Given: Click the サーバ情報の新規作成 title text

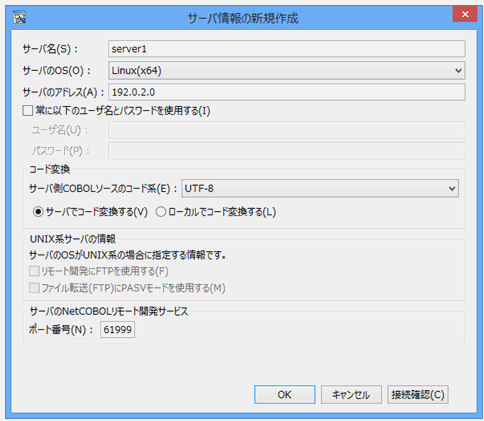Looking at the screenshot, I should pos(243,18).
